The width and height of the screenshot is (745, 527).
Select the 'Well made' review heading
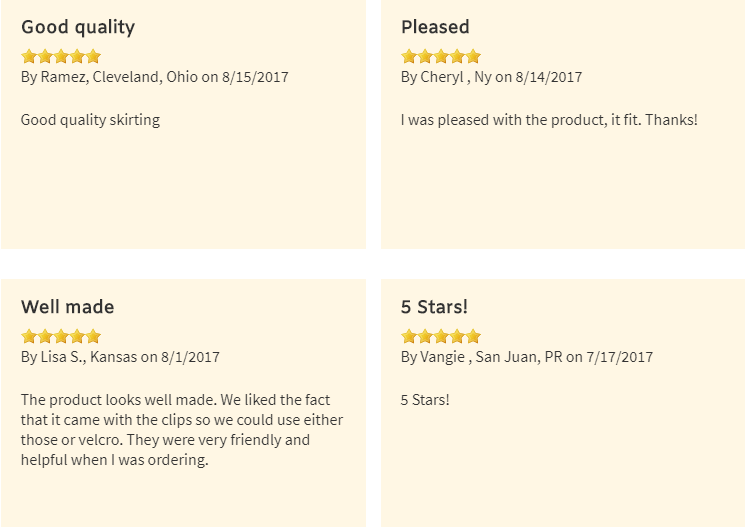[67, 307]
